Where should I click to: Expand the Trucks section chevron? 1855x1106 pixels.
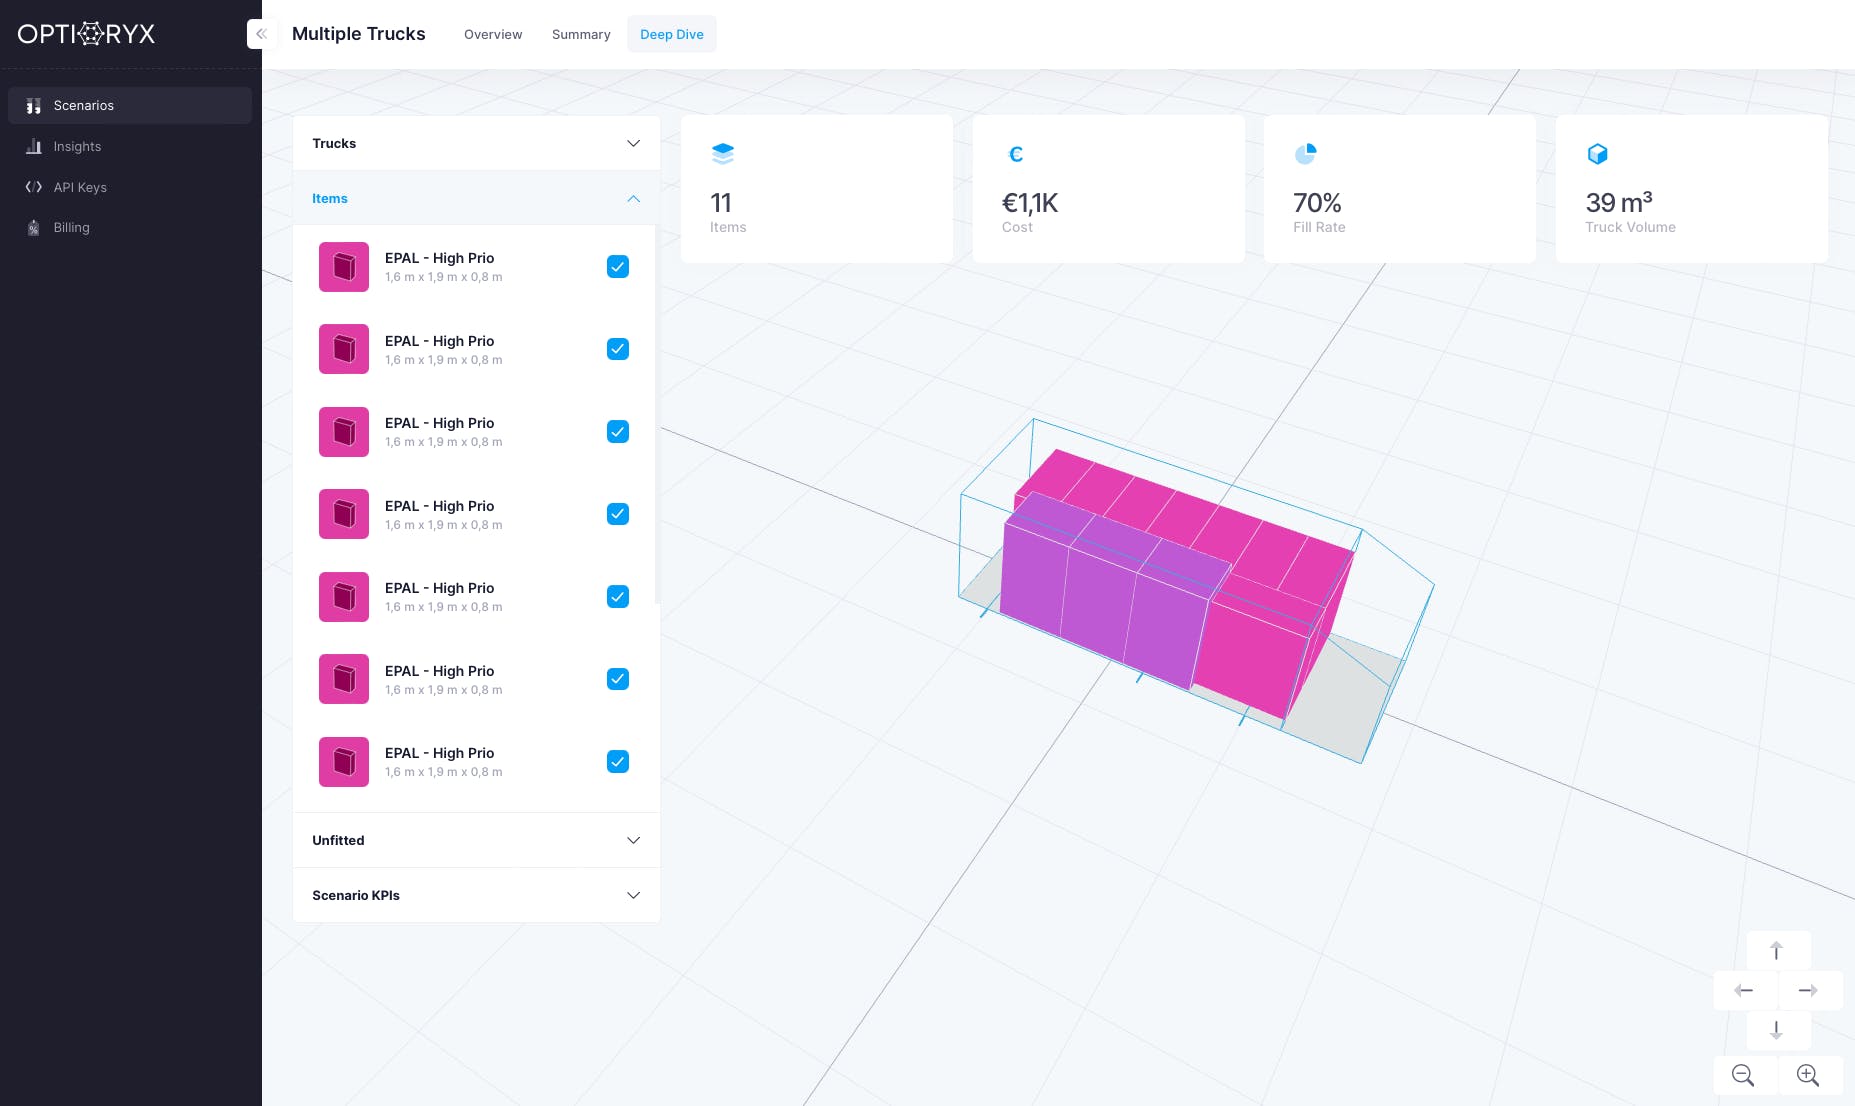click(633, 143)
